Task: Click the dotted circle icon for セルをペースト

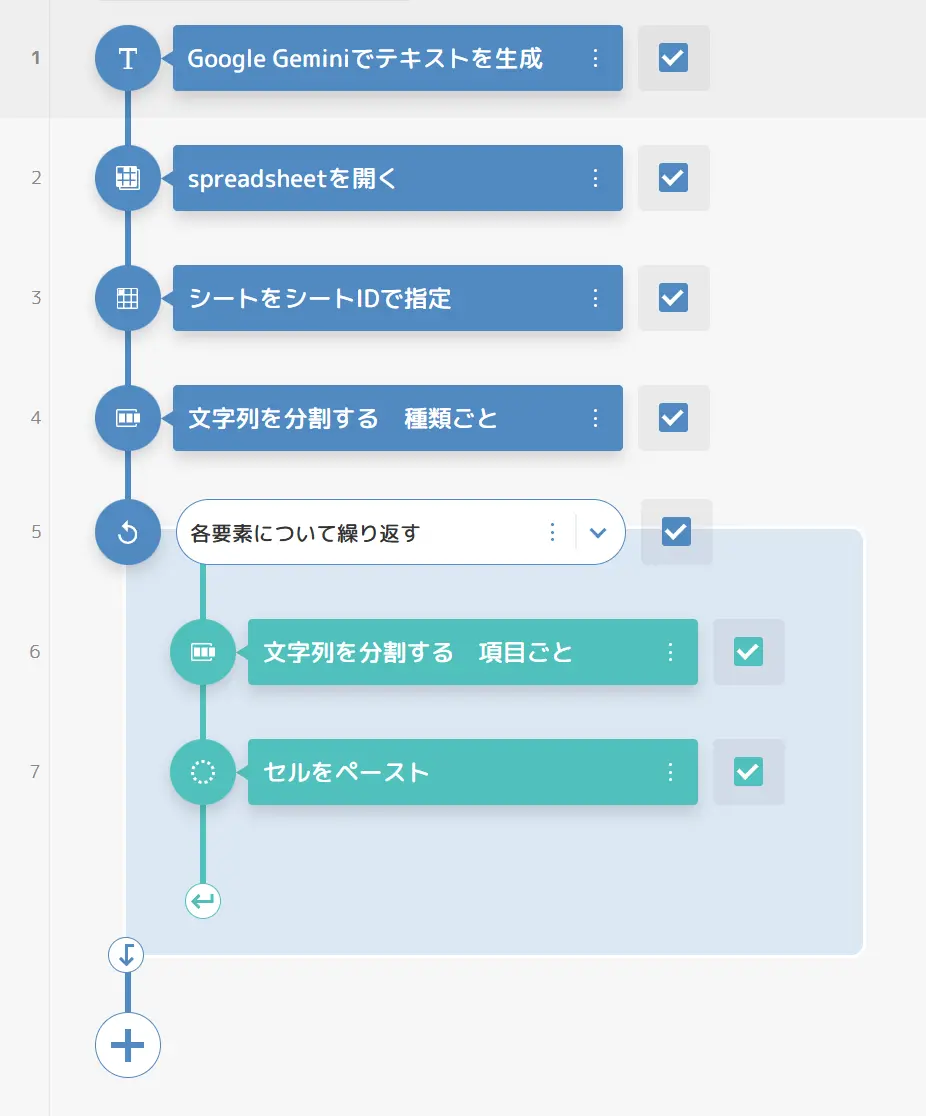Action: pyautogui.click(x=203, y=772)
